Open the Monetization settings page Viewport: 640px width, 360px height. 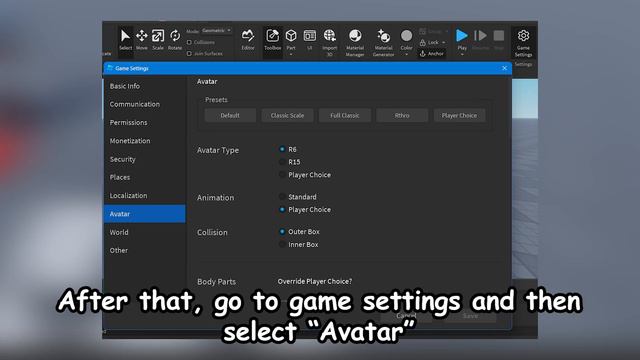point(144,141)
